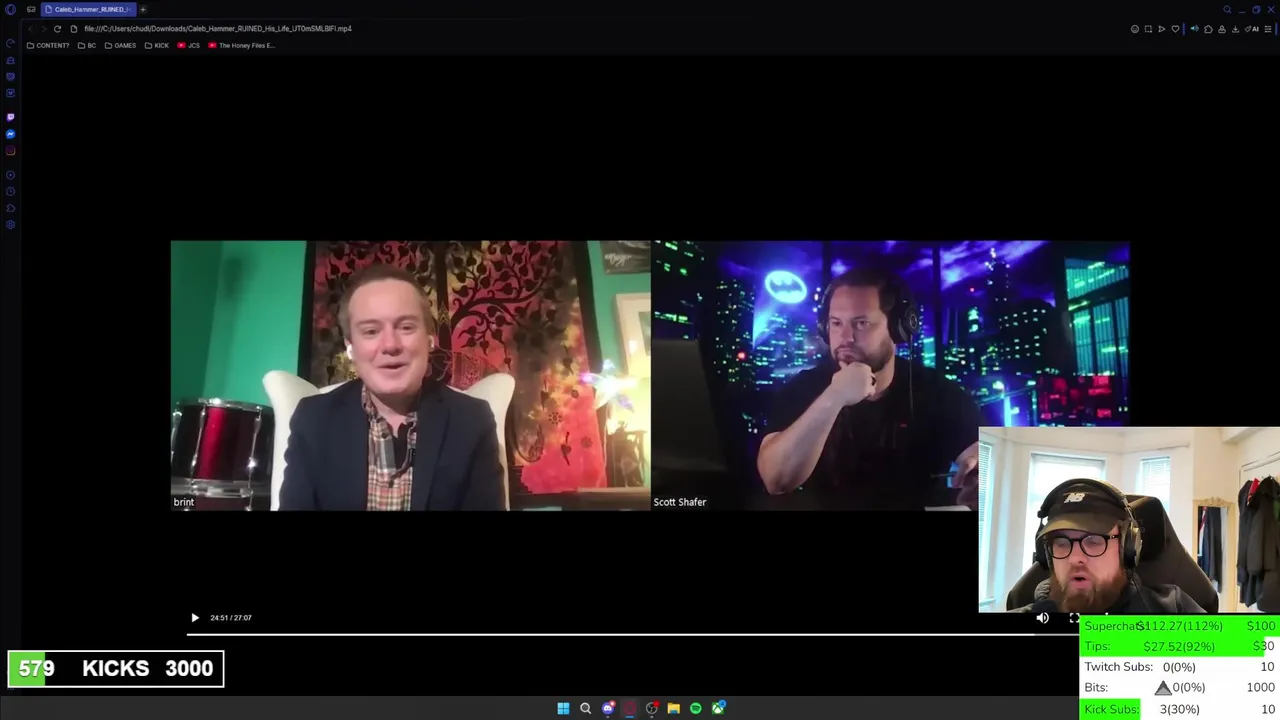Open The Honey Files bookmark
The height and width of the screenshot is (720, 1280).
click(x=242, y=45)
